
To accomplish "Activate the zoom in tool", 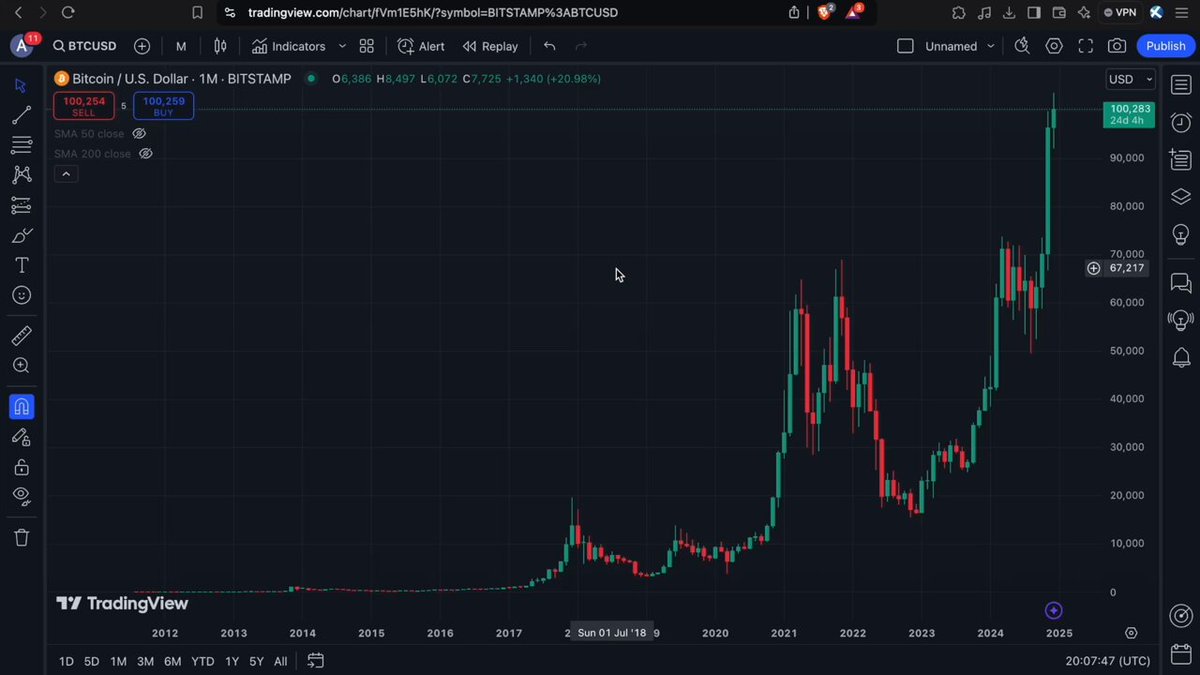I will click(x=21, y=366).
